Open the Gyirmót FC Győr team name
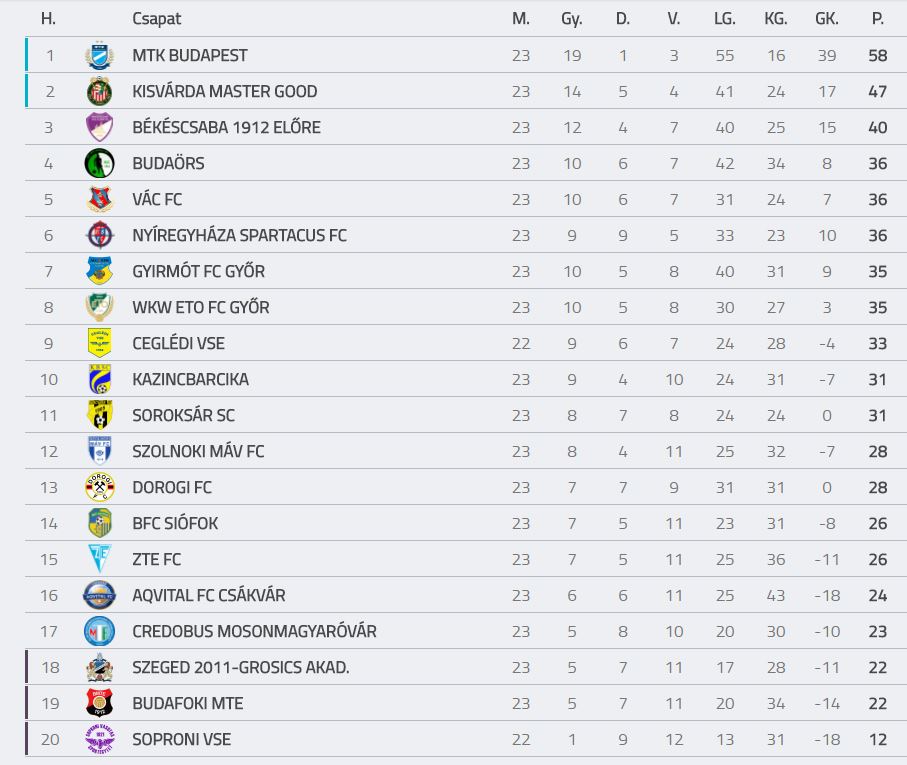This screenshot has height=765, width=907. 198,271
